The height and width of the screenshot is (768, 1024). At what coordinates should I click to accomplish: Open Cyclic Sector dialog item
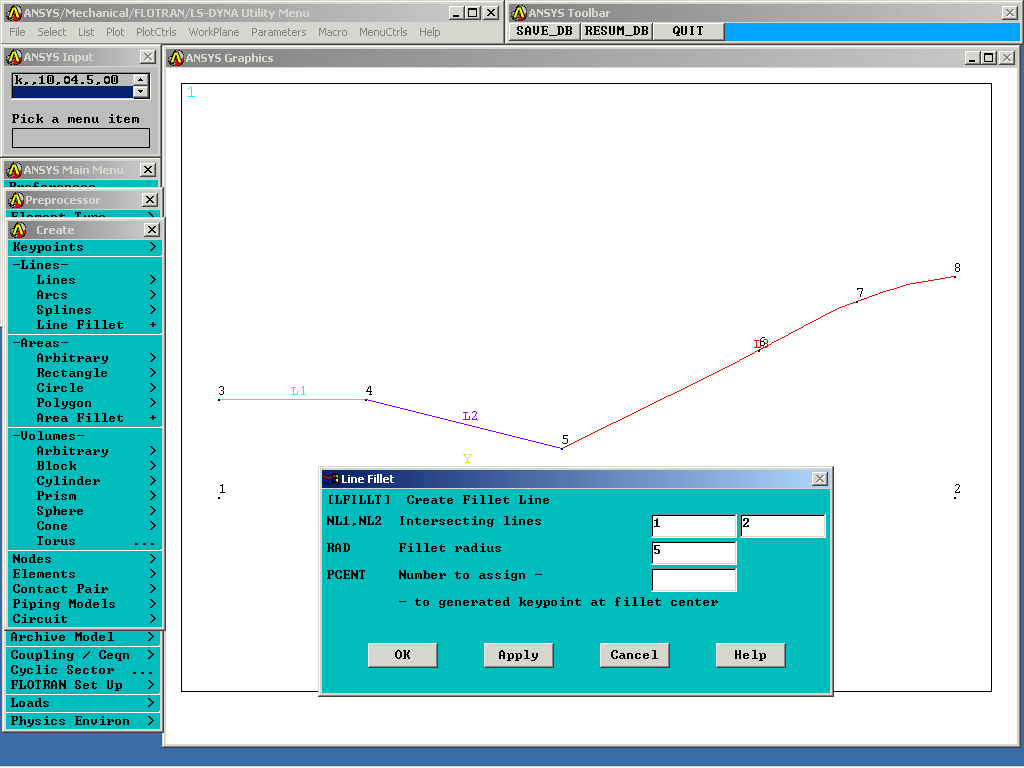click(x=82, y=671)
